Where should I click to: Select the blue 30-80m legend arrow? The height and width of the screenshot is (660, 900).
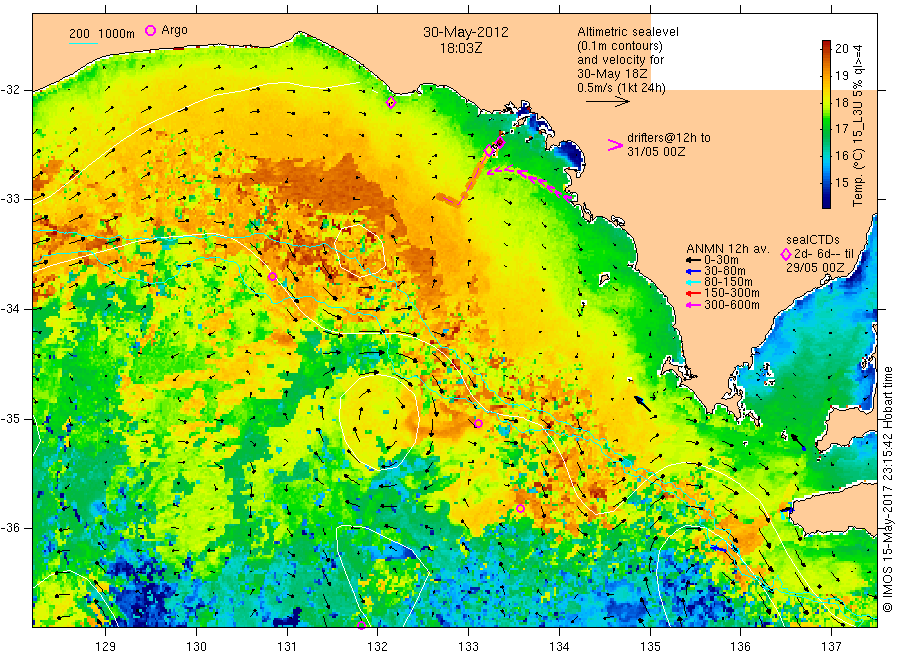pyautogui.click(x=693, y=271)
